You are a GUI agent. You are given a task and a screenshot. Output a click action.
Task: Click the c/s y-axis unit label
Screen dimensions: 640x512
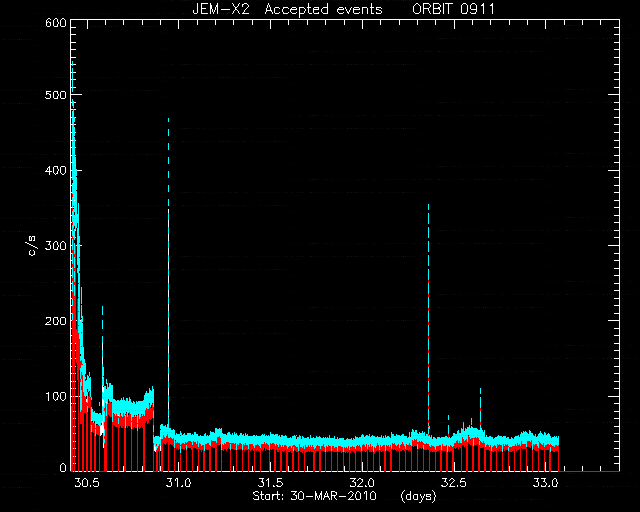click(33, 246)
